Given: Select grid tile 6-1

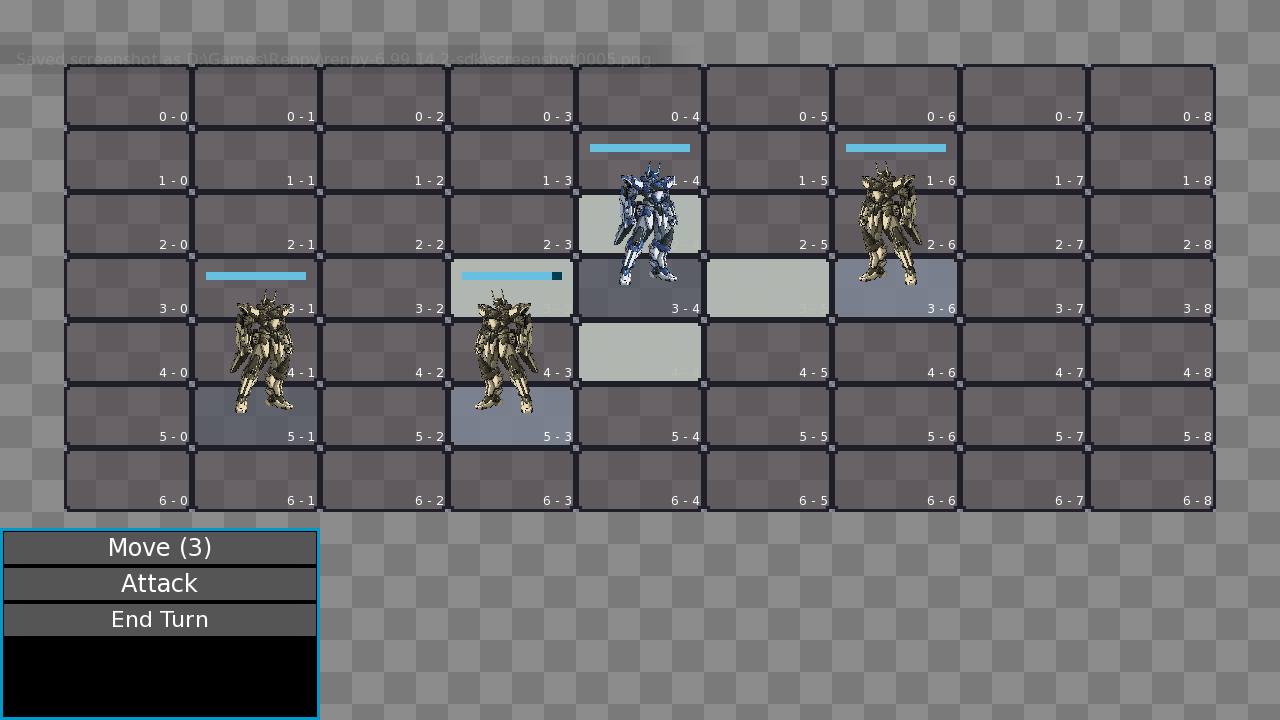Looking at the screenshot, I should (x=256, y=480).
